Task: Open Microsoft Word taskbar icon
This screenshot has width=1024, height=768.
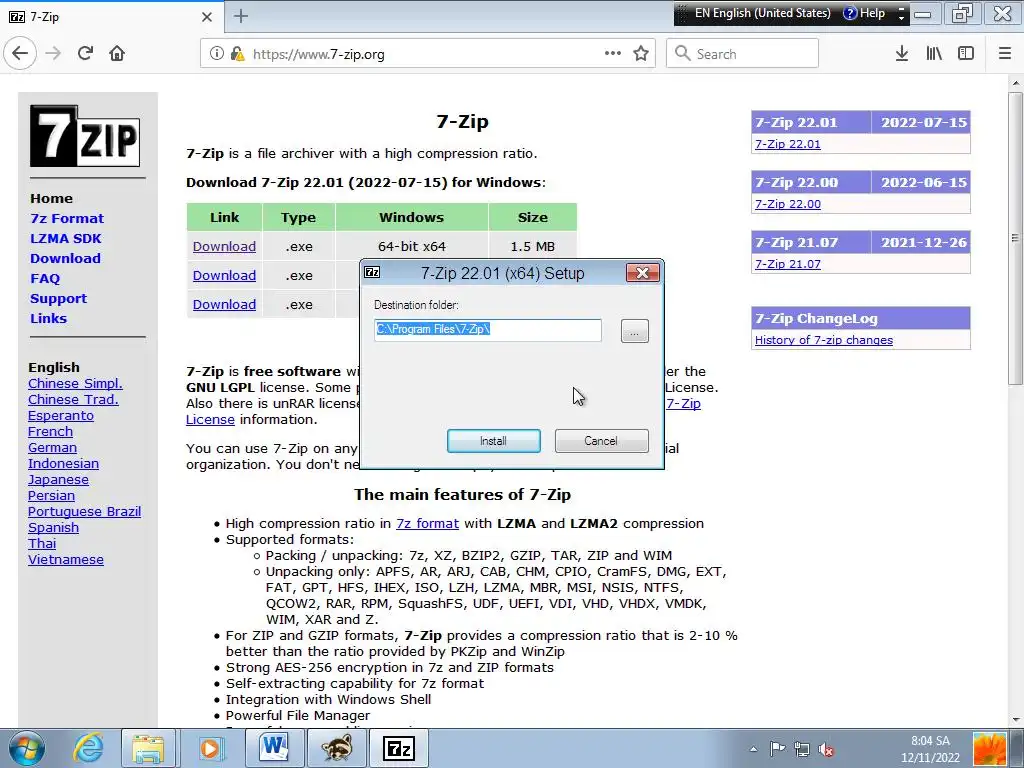Action: pyautogui.click(x=274, y=748)
